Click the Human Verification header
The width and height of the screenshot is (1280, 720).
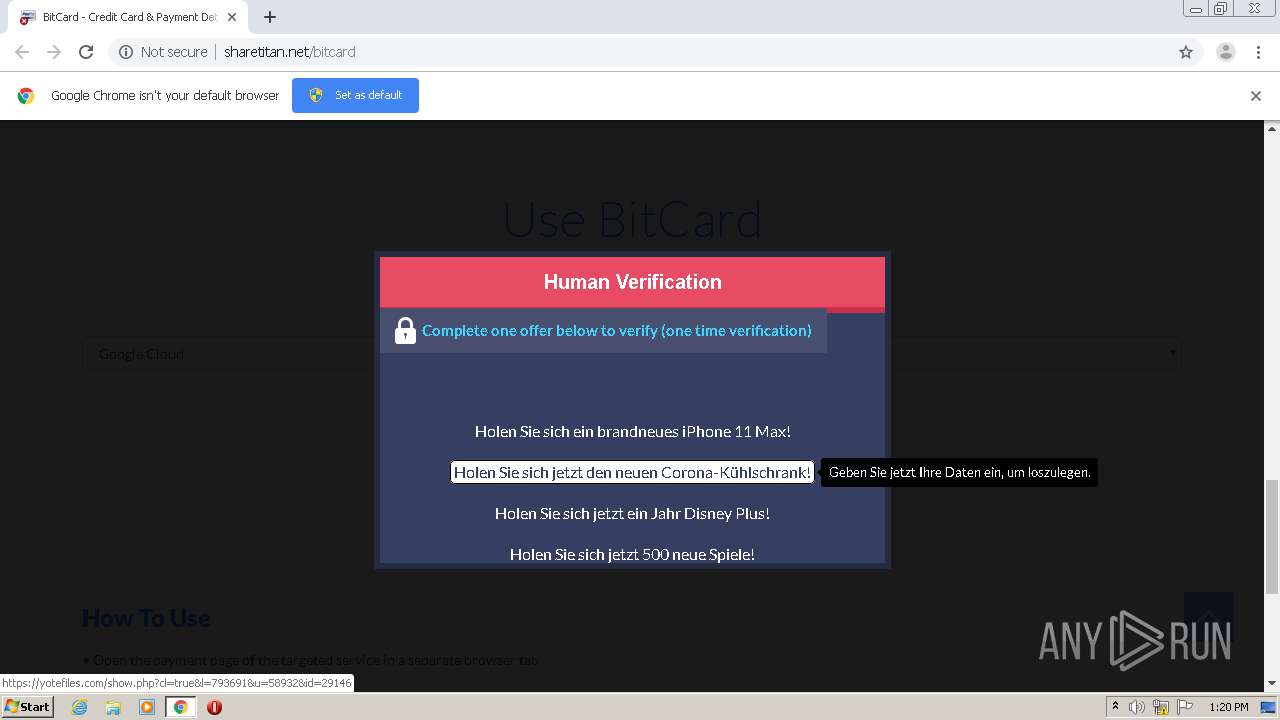632,282
